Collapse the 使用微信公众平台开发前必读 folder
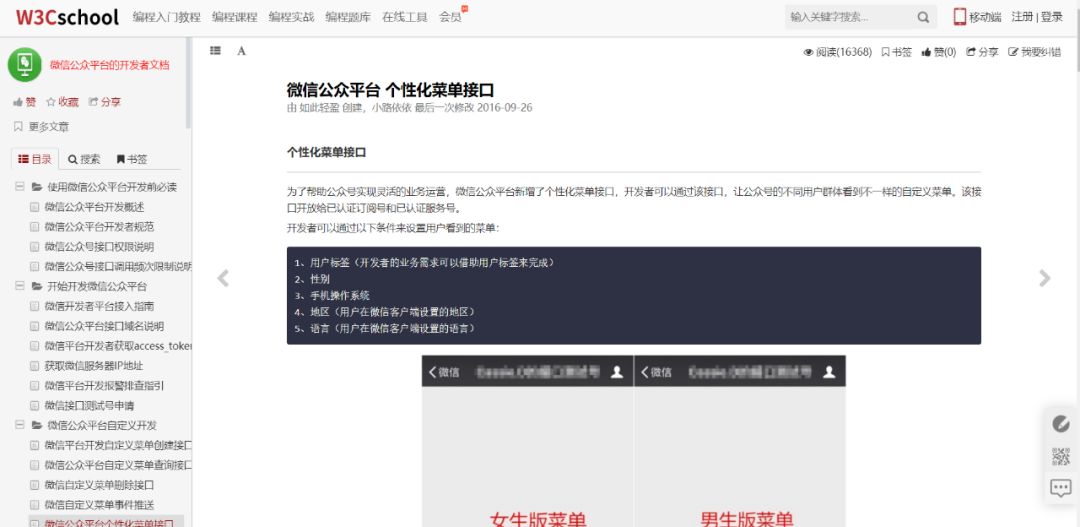 click(x=19, y=187)
